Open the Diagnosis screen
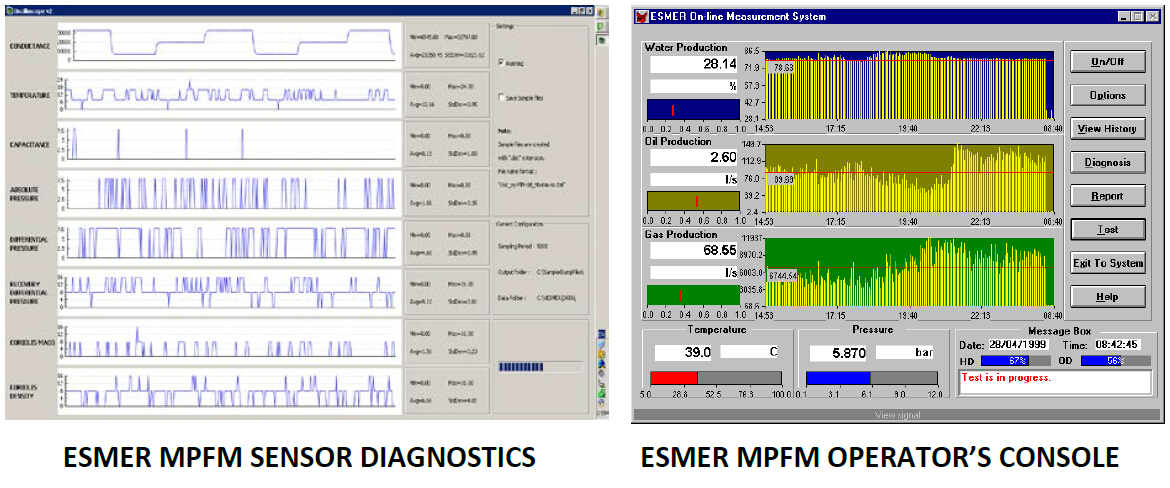 tap(1107, 163)
